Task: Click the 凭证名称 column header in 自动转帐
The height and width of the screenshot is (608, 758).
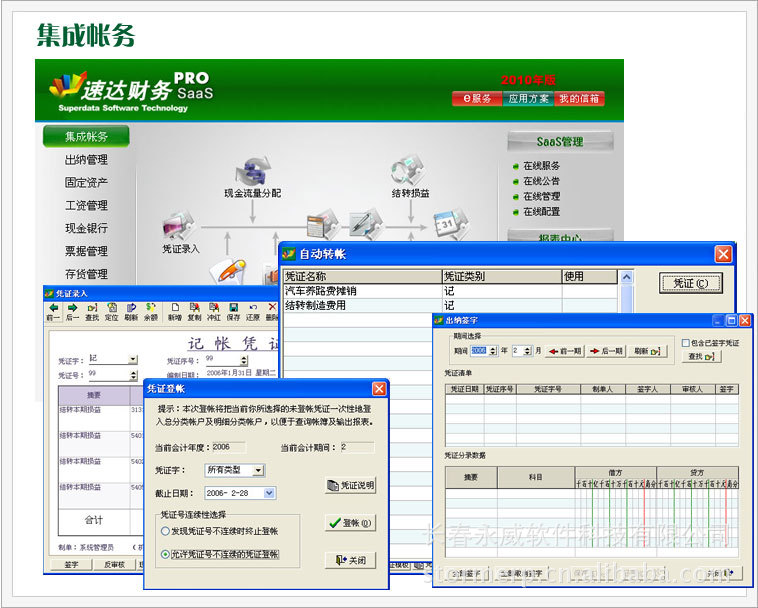Action: (x=363, y=276)
